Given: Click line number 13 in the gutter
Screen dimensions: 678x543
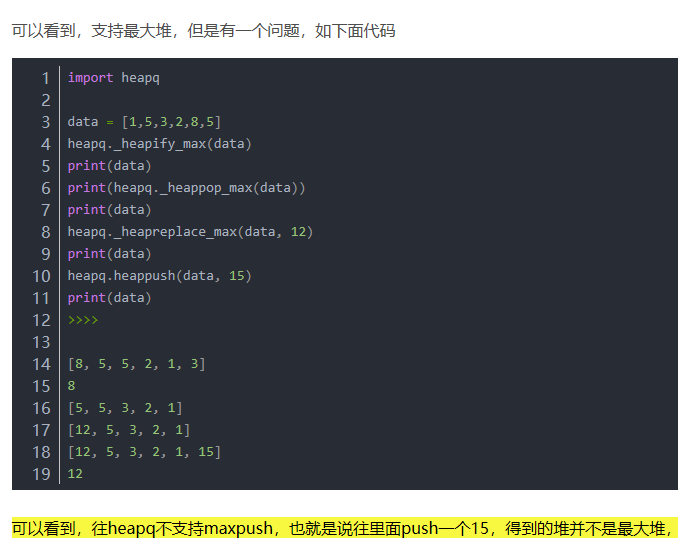Looking at the screenshot, I should 42,342.
